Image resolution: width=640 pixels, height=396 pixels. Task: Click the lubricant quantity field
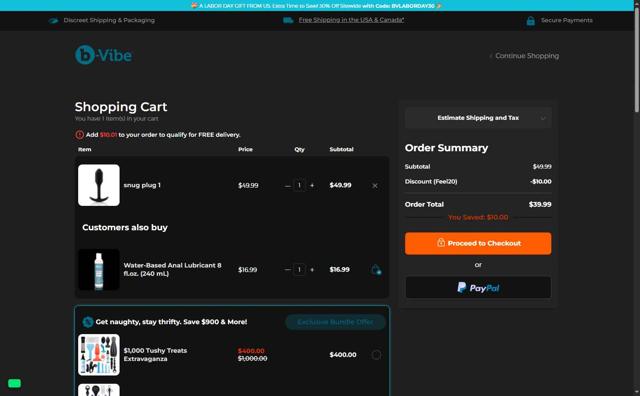click(299, 269)
